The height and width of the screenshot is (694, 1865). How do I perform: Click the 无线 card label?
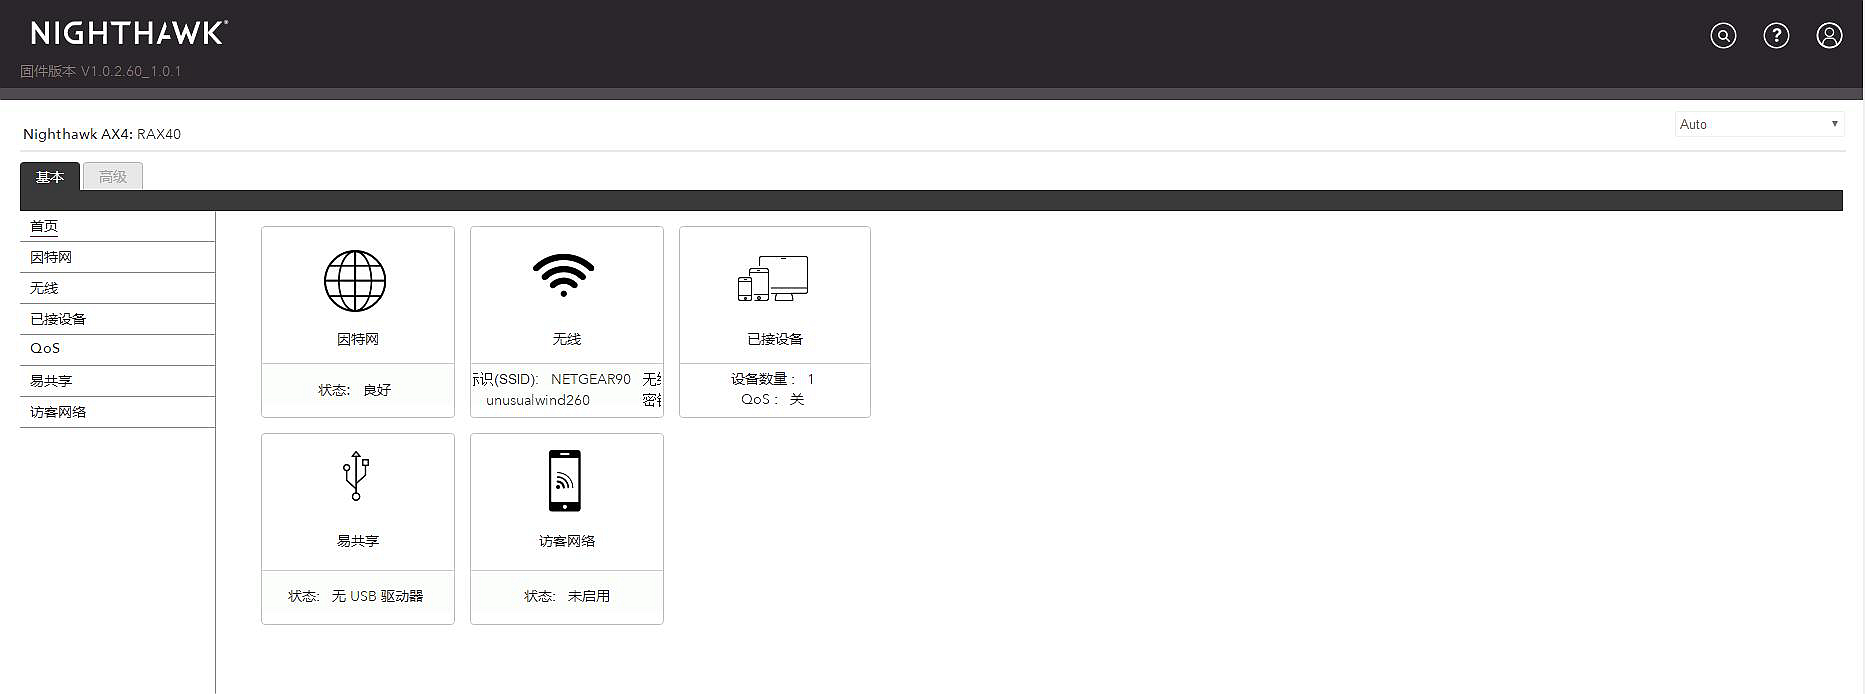pos(567,340)
